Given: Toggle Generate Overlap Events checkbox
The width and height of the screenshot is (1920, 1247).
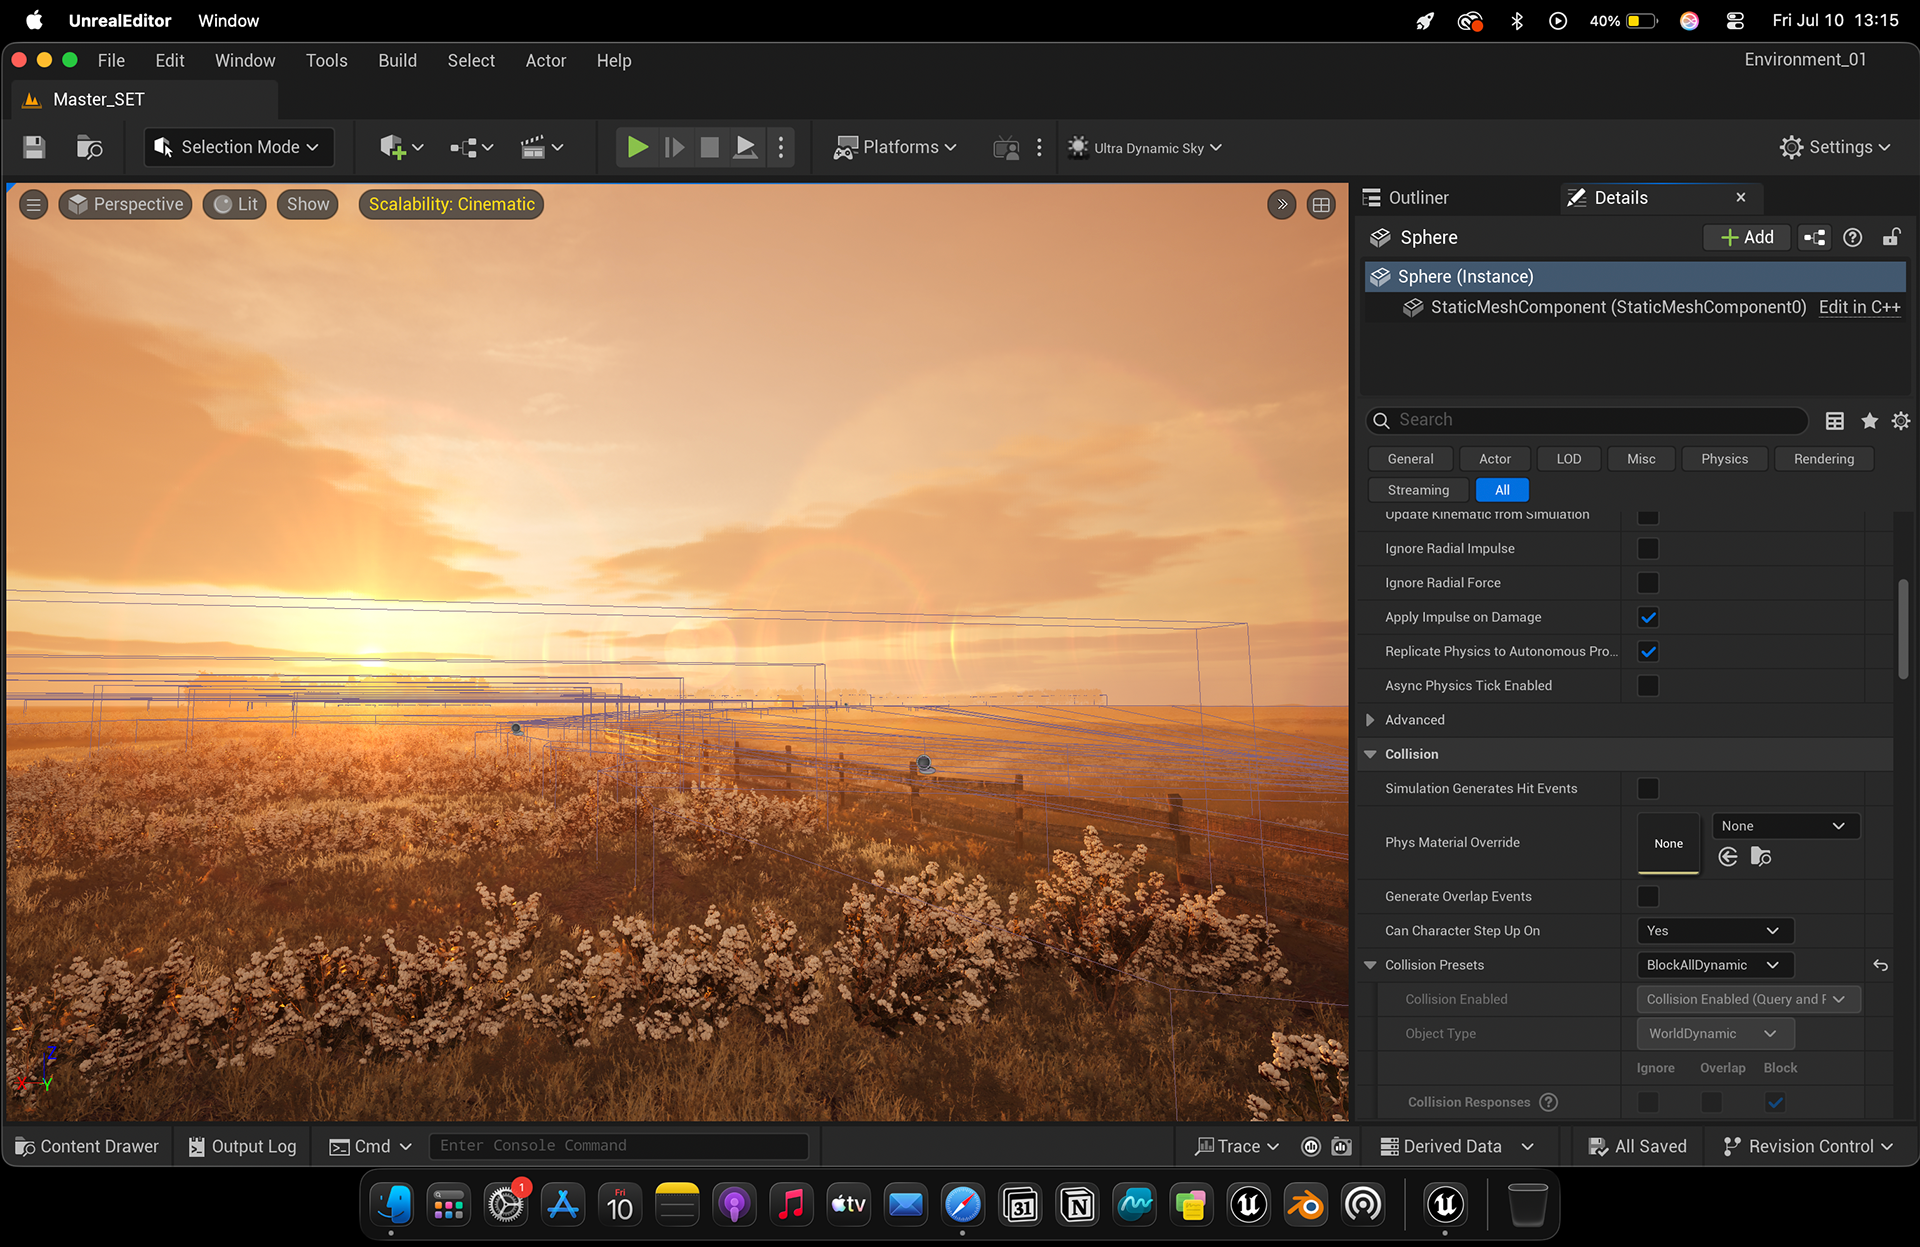Looking at the screenshot, I should [x=1648, y=897].
